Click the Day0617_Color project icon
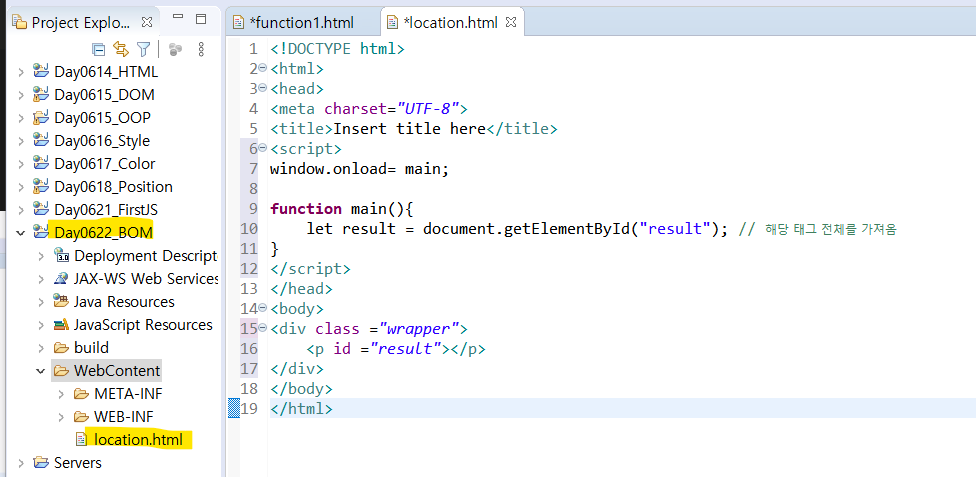Screen dimensions: 976x477 pyautogui.click(x=40, y=164)
